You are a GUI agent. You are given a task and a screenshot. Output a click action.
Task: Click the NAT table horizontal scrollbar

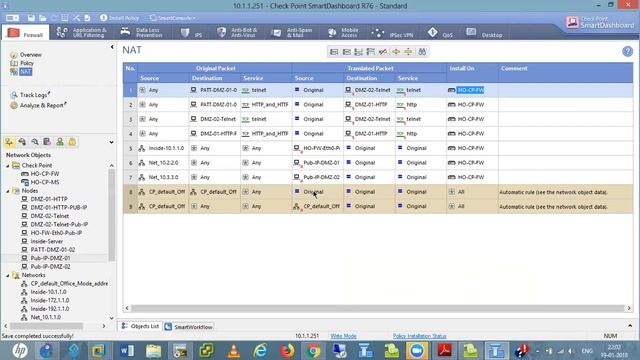(378, 308)
